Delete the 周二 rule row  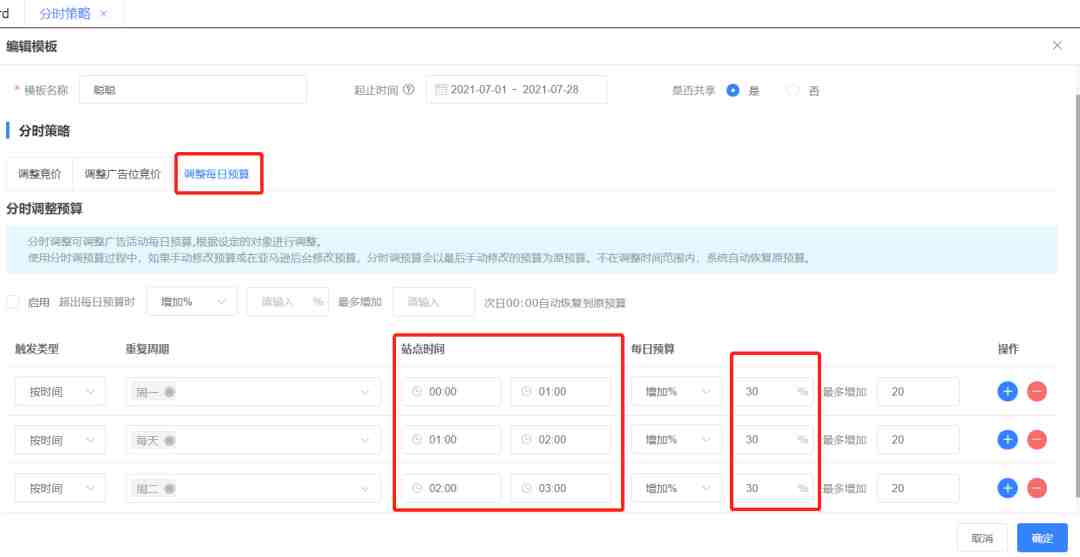pos(1037,488)
